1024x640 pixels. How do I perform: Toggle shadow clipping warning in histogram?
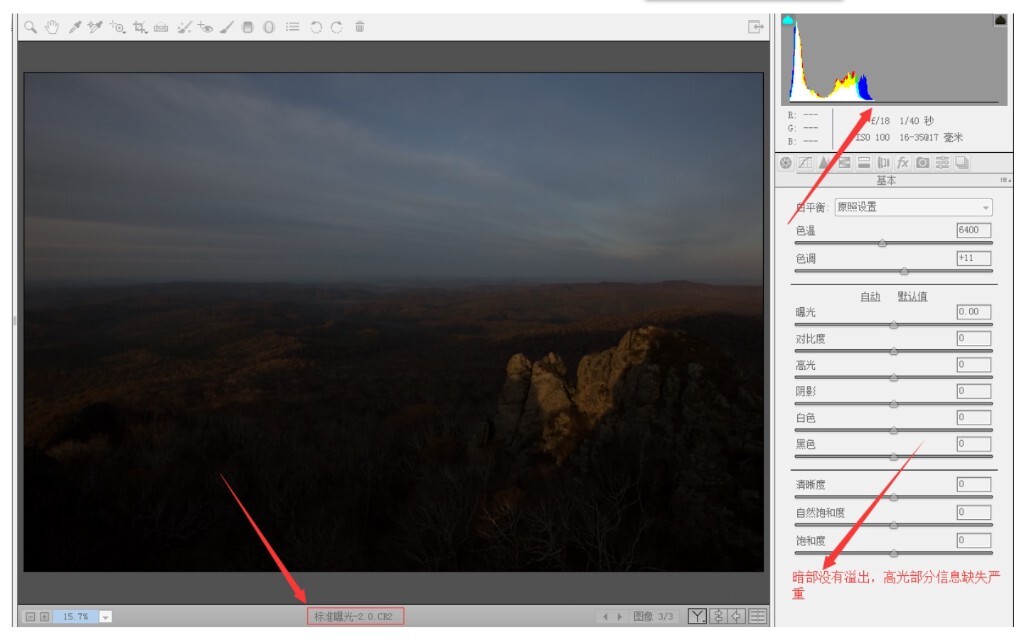pos(788,20)
